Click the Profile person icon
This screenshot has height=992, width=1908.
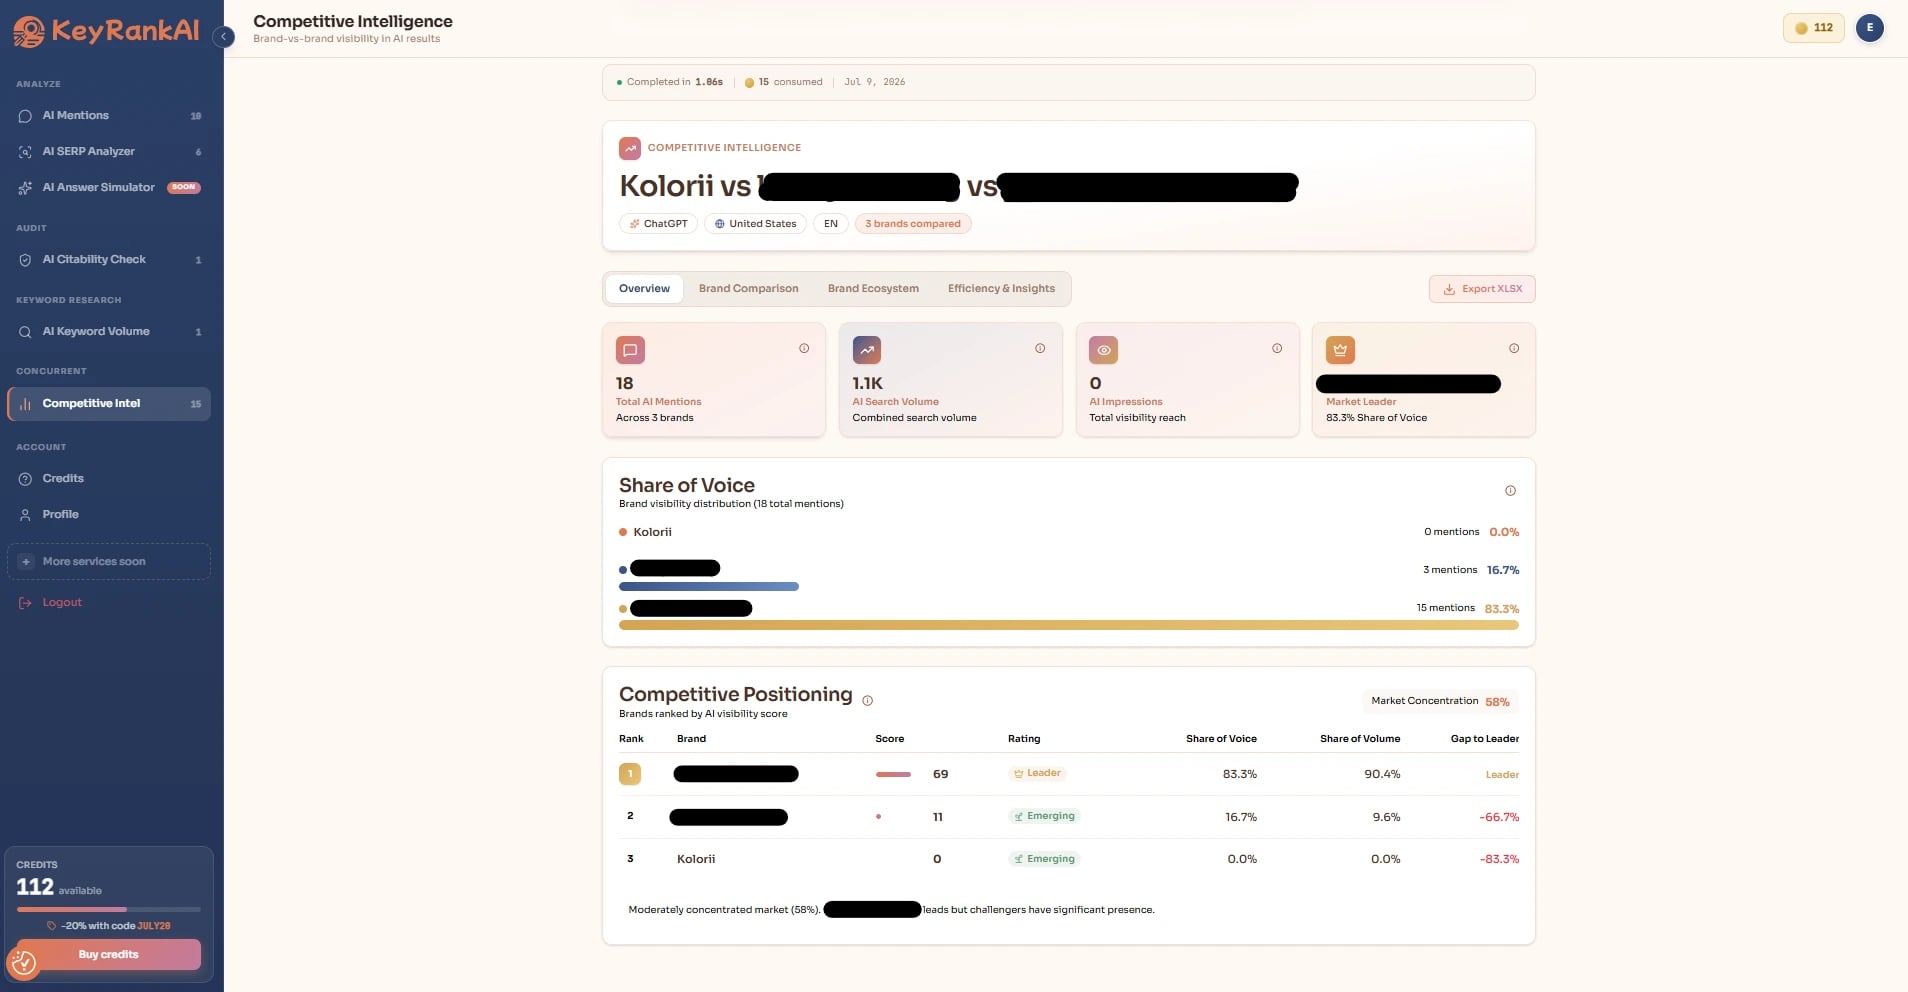pyautogui.click(x=25, y=515)
